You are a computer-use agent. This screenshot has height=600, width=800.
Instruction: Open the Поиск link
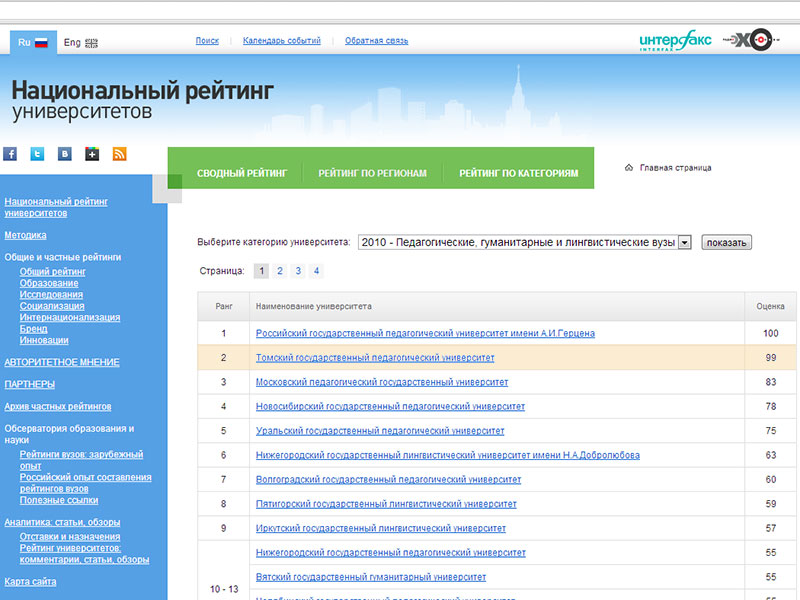(207, 41)
